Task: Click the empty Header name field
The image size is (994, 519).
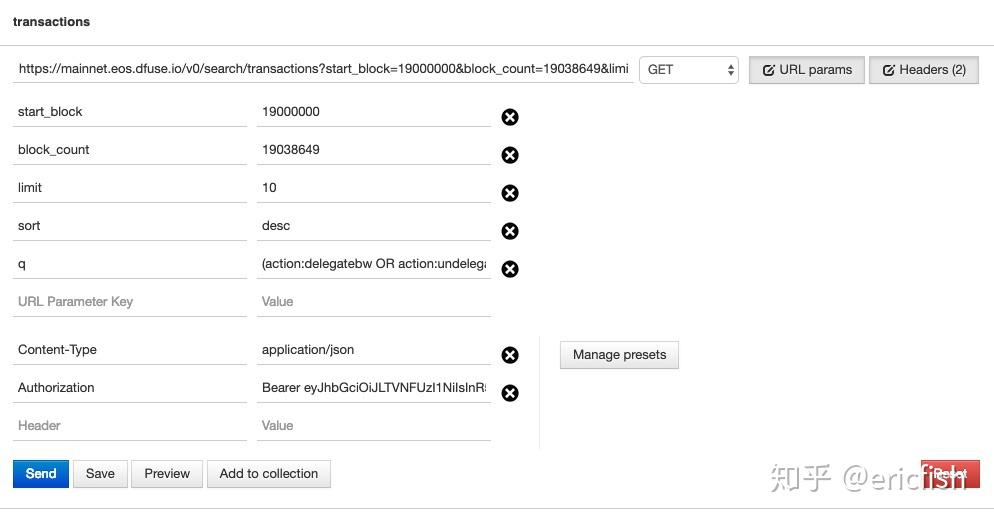Action: coord(130,426)
